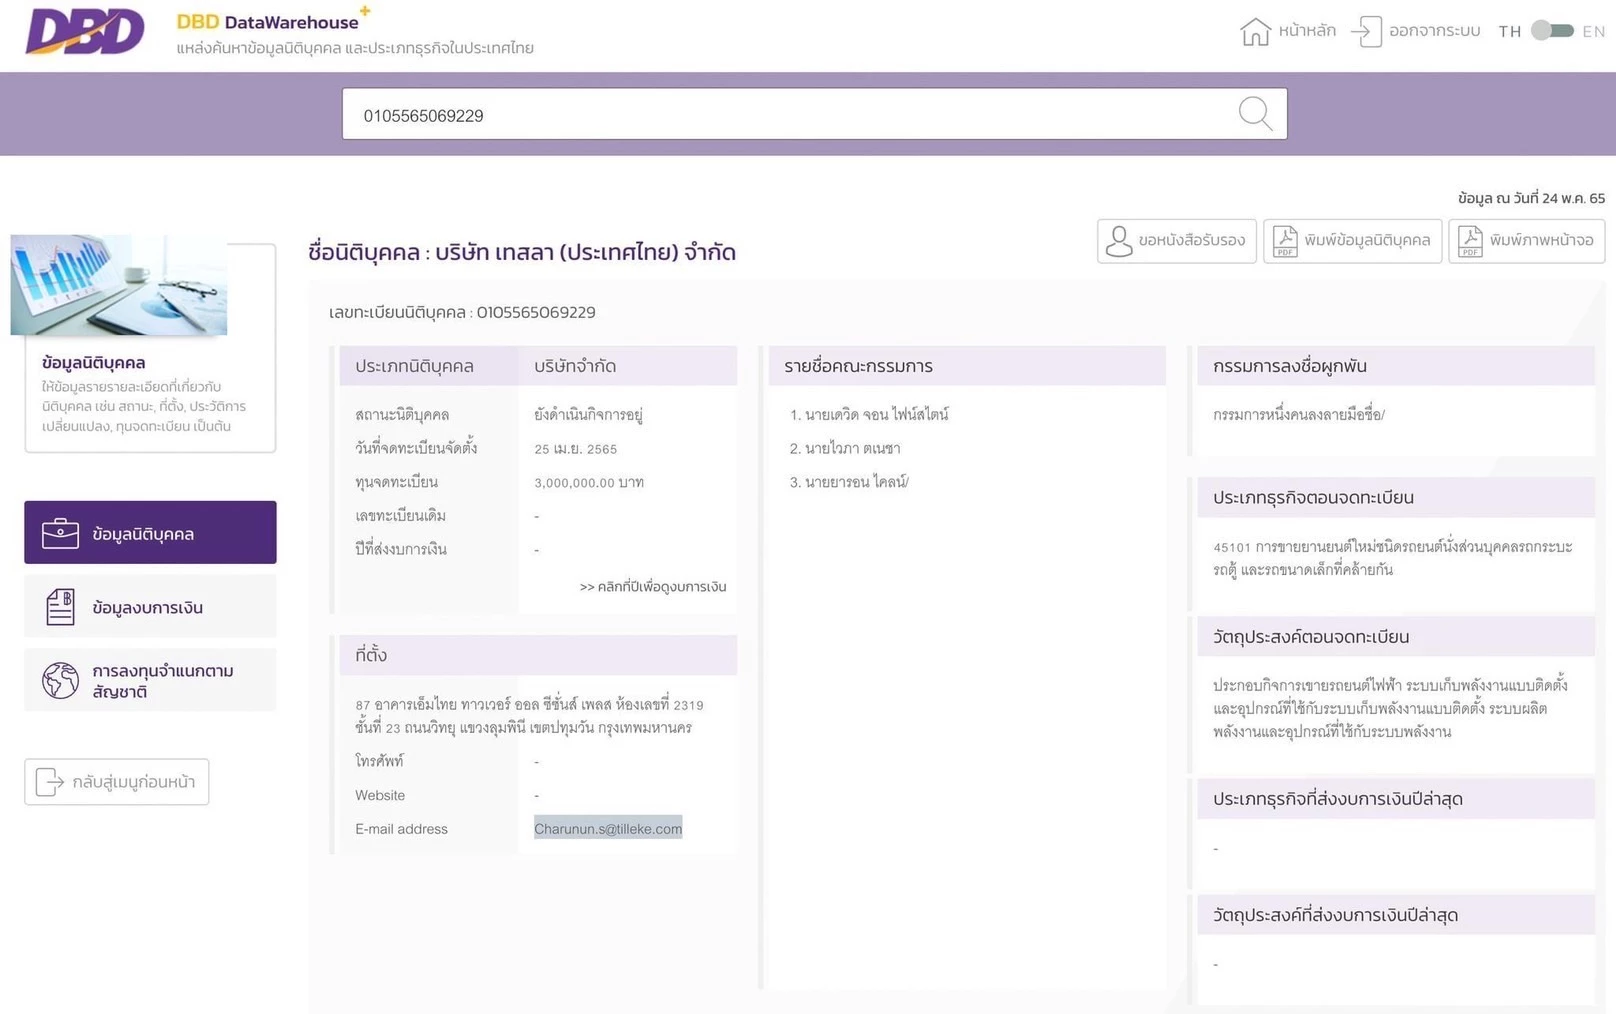
Task: Click the charts thumbnail image
Action: pyautogui.click(x=119, y=286)
